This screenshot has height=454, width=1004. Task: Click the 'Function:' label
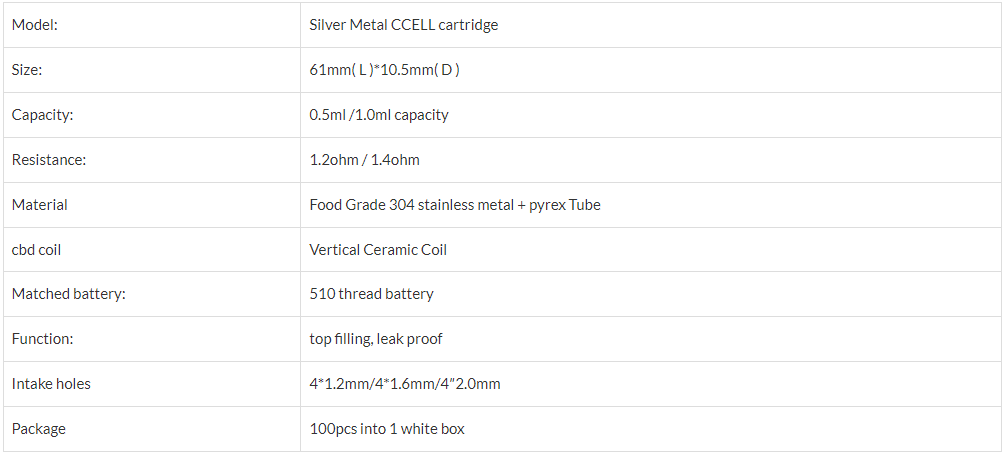pos(42,339)
